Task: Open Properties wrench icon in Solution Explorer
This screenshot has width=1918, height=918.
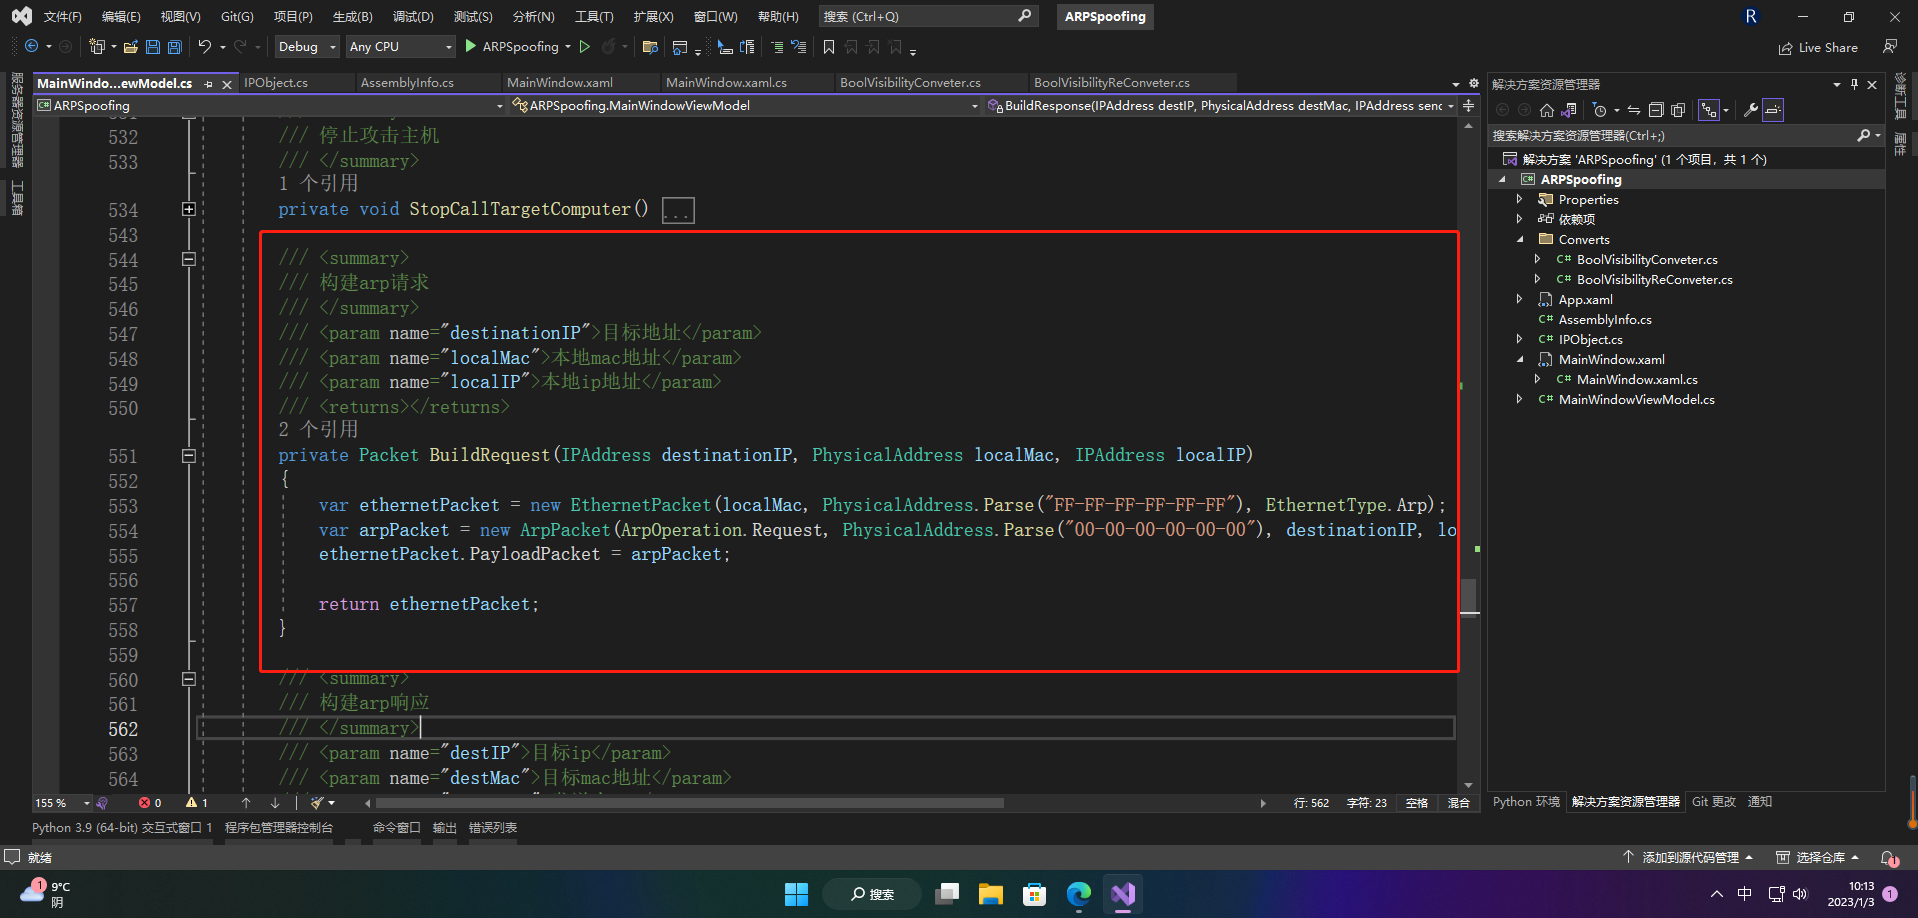Action: [1751, 110]
